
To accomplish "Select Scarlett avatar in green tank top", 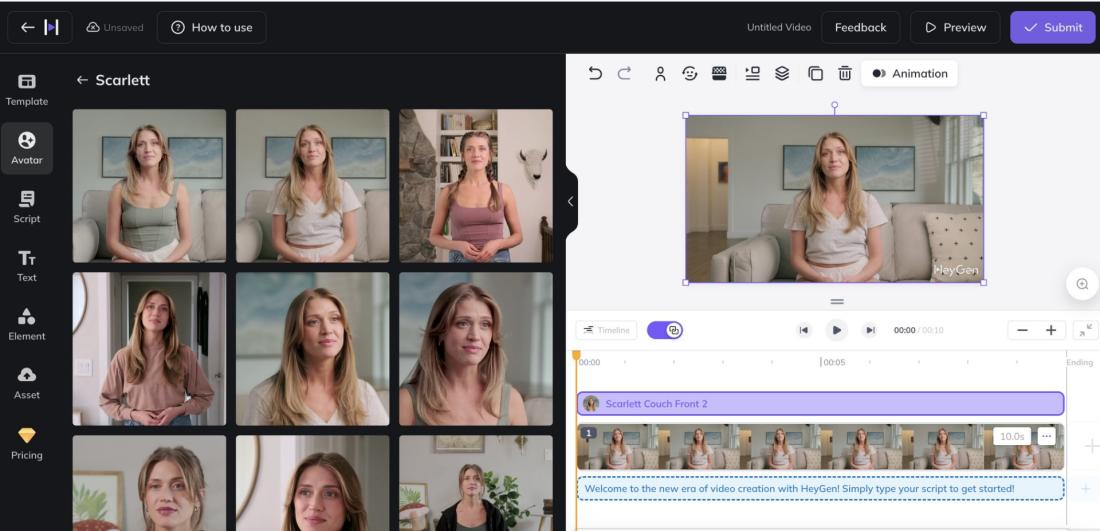I will [x=149, y=185].
